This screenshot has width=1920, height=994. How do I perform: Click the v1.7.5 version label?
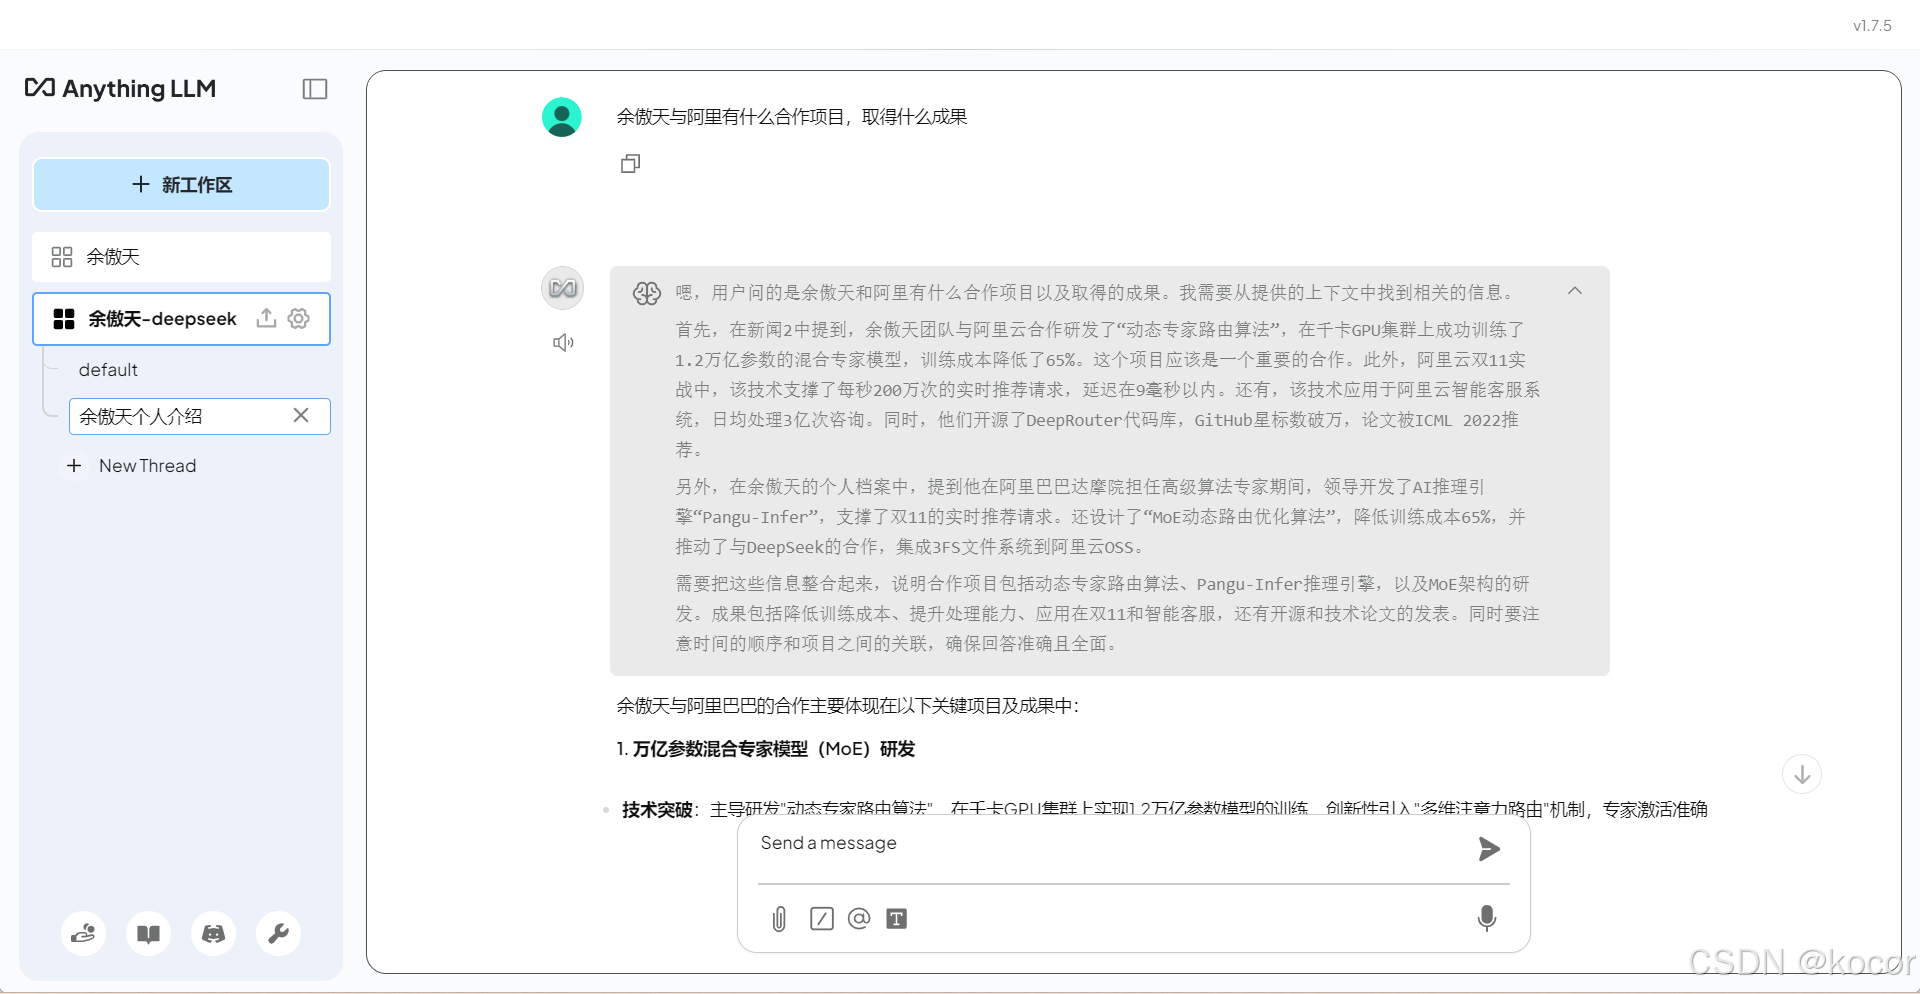coord(1872,26)
